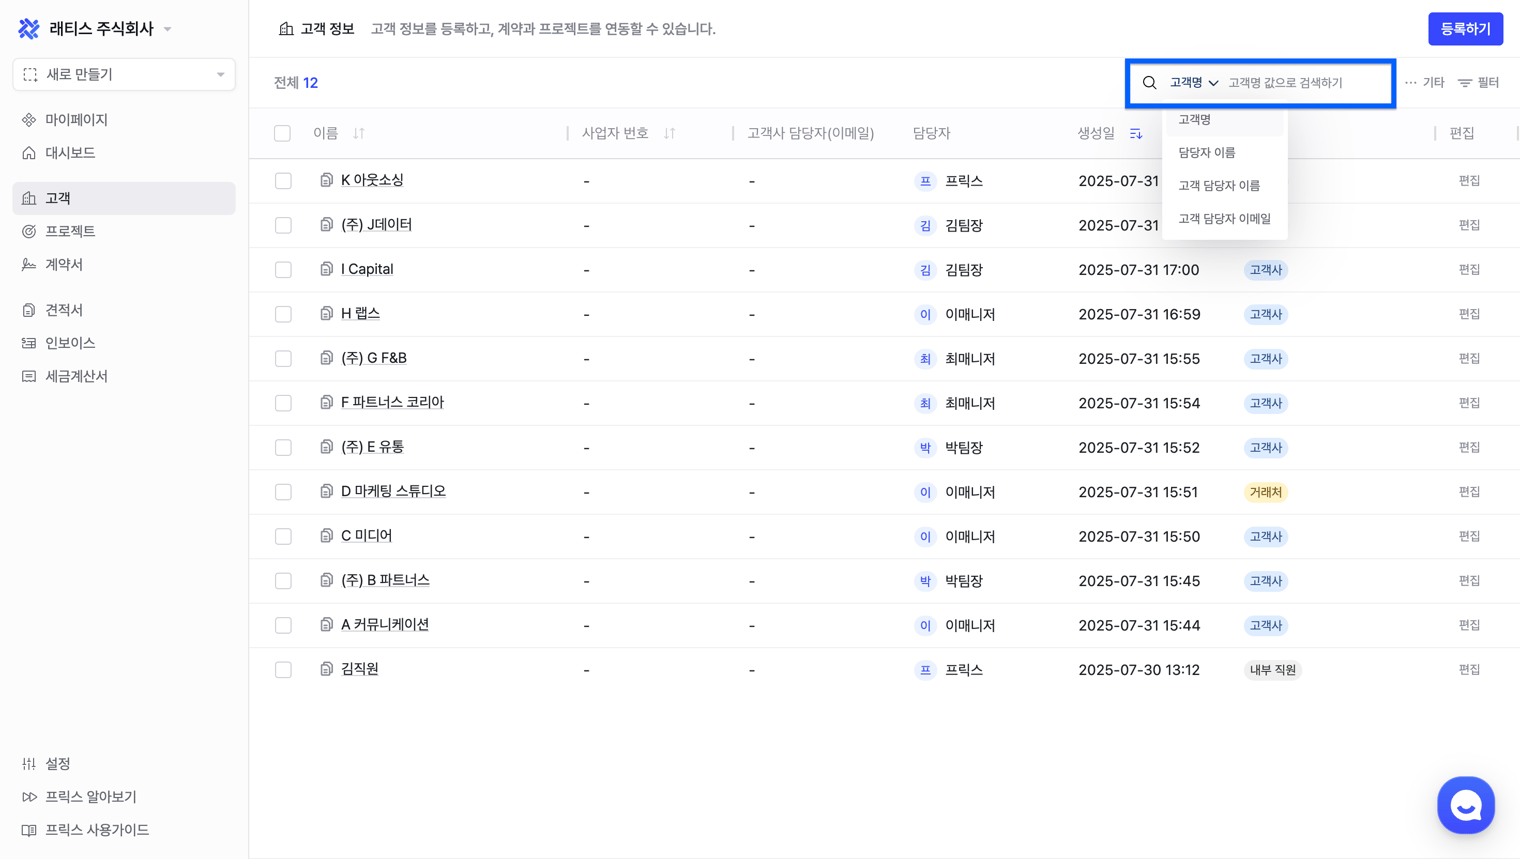Click the 견적서 document icon
This screenshot has height=859, width=1520.
pyautogui.click(x=29, y=310)
